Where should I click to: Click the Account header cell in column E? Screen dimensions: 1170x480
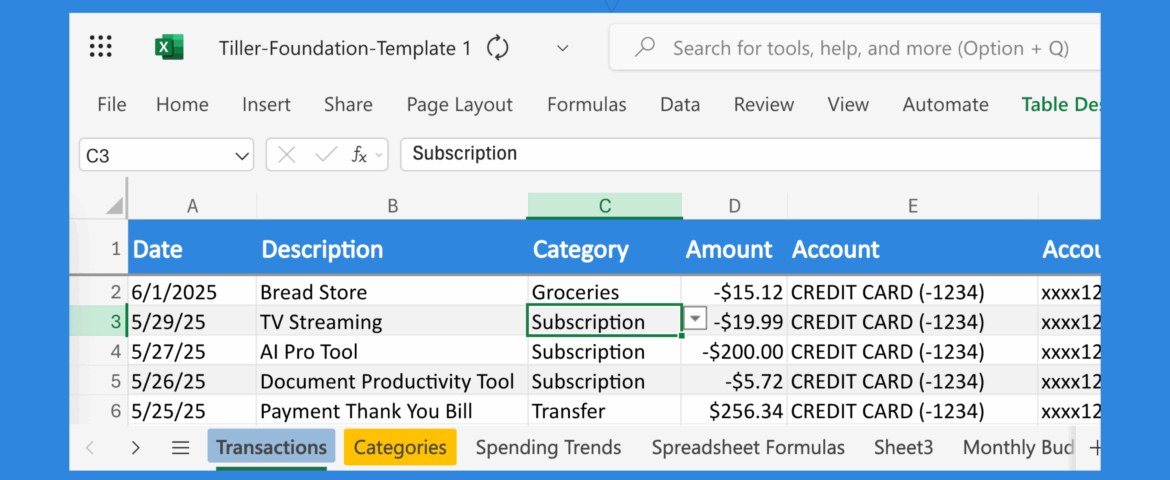tap(913, 249)
